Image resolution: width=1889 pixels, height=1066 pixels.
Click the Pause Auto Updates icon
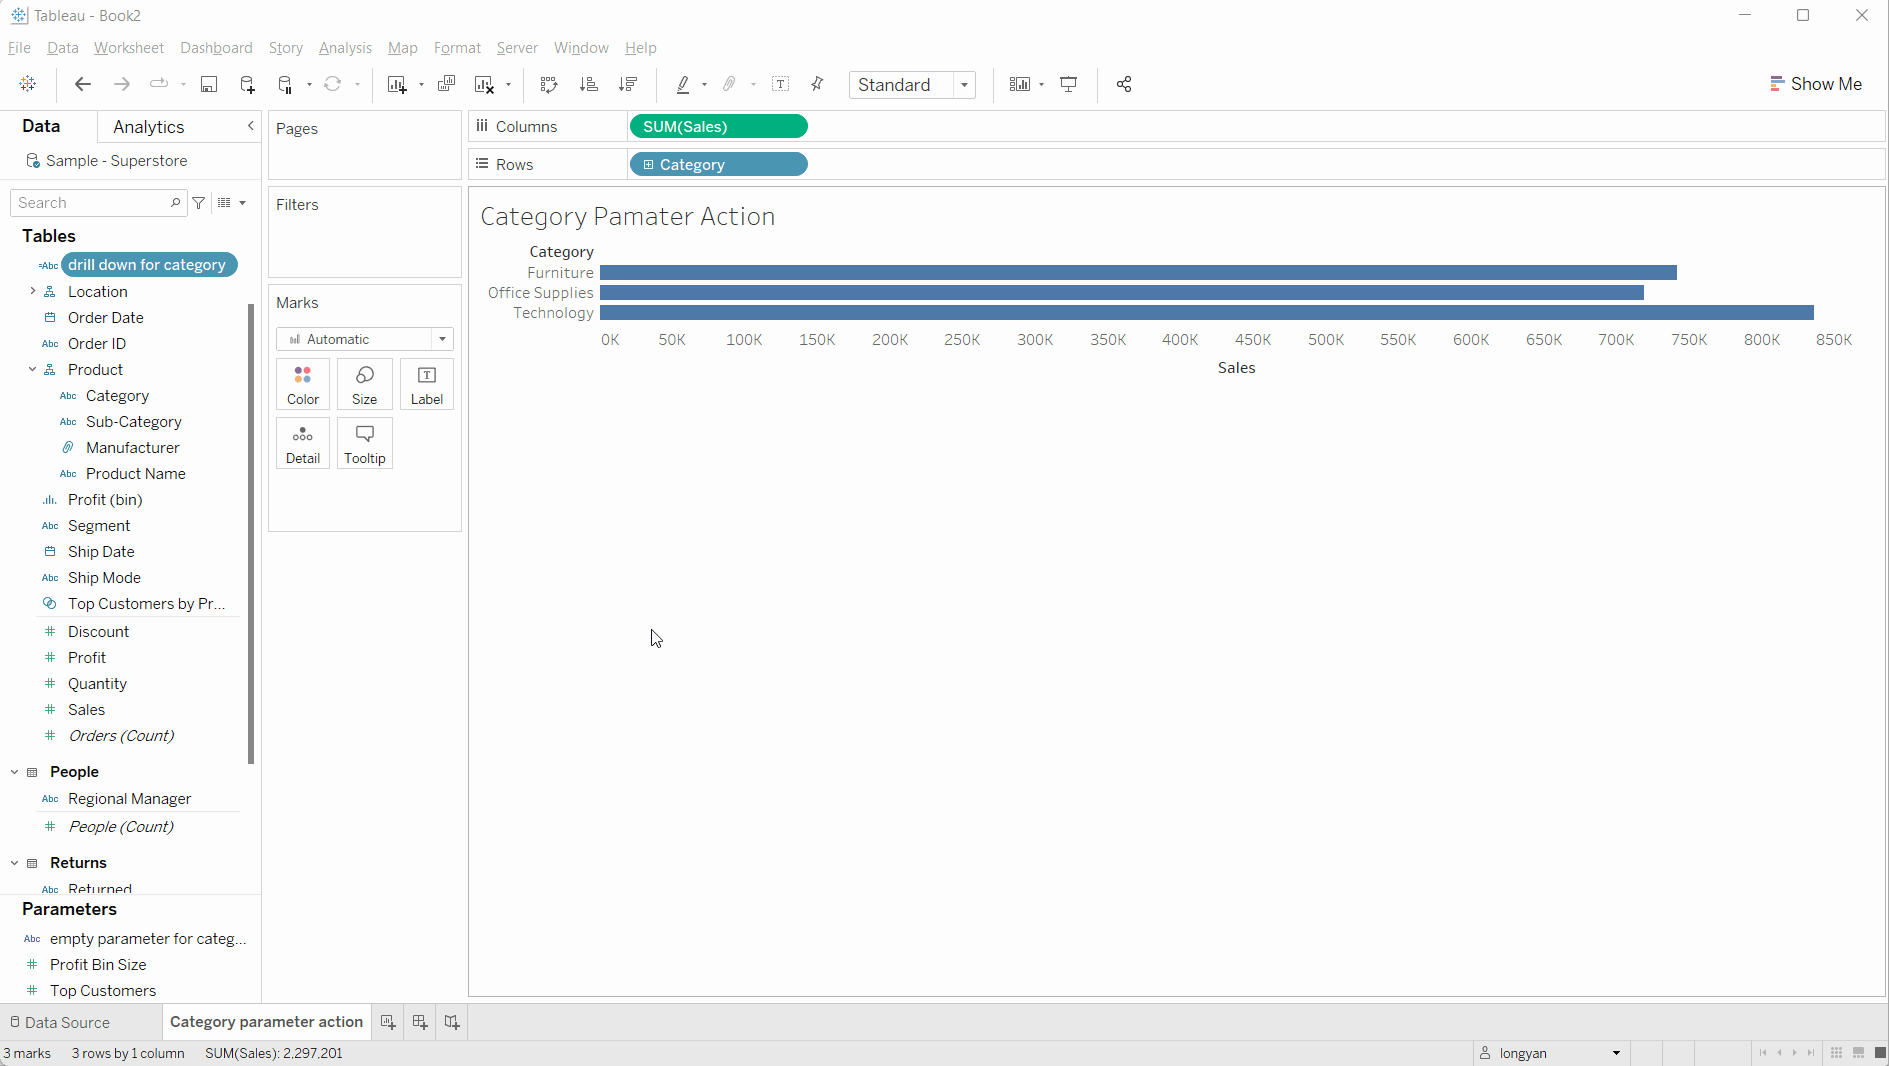[x=286, y=84]
